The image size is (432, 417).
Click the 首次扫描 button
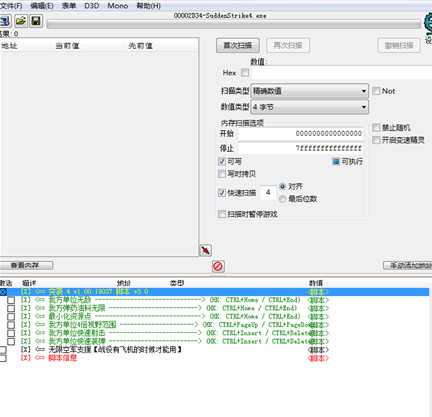(238, 45)
